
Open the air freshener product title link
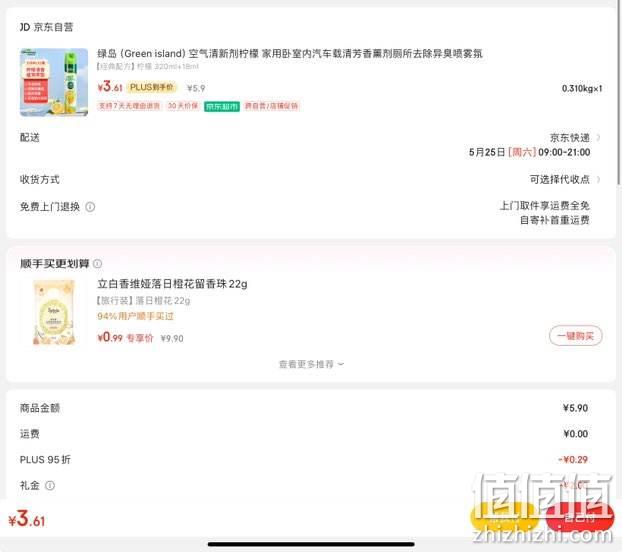[290, 53]
